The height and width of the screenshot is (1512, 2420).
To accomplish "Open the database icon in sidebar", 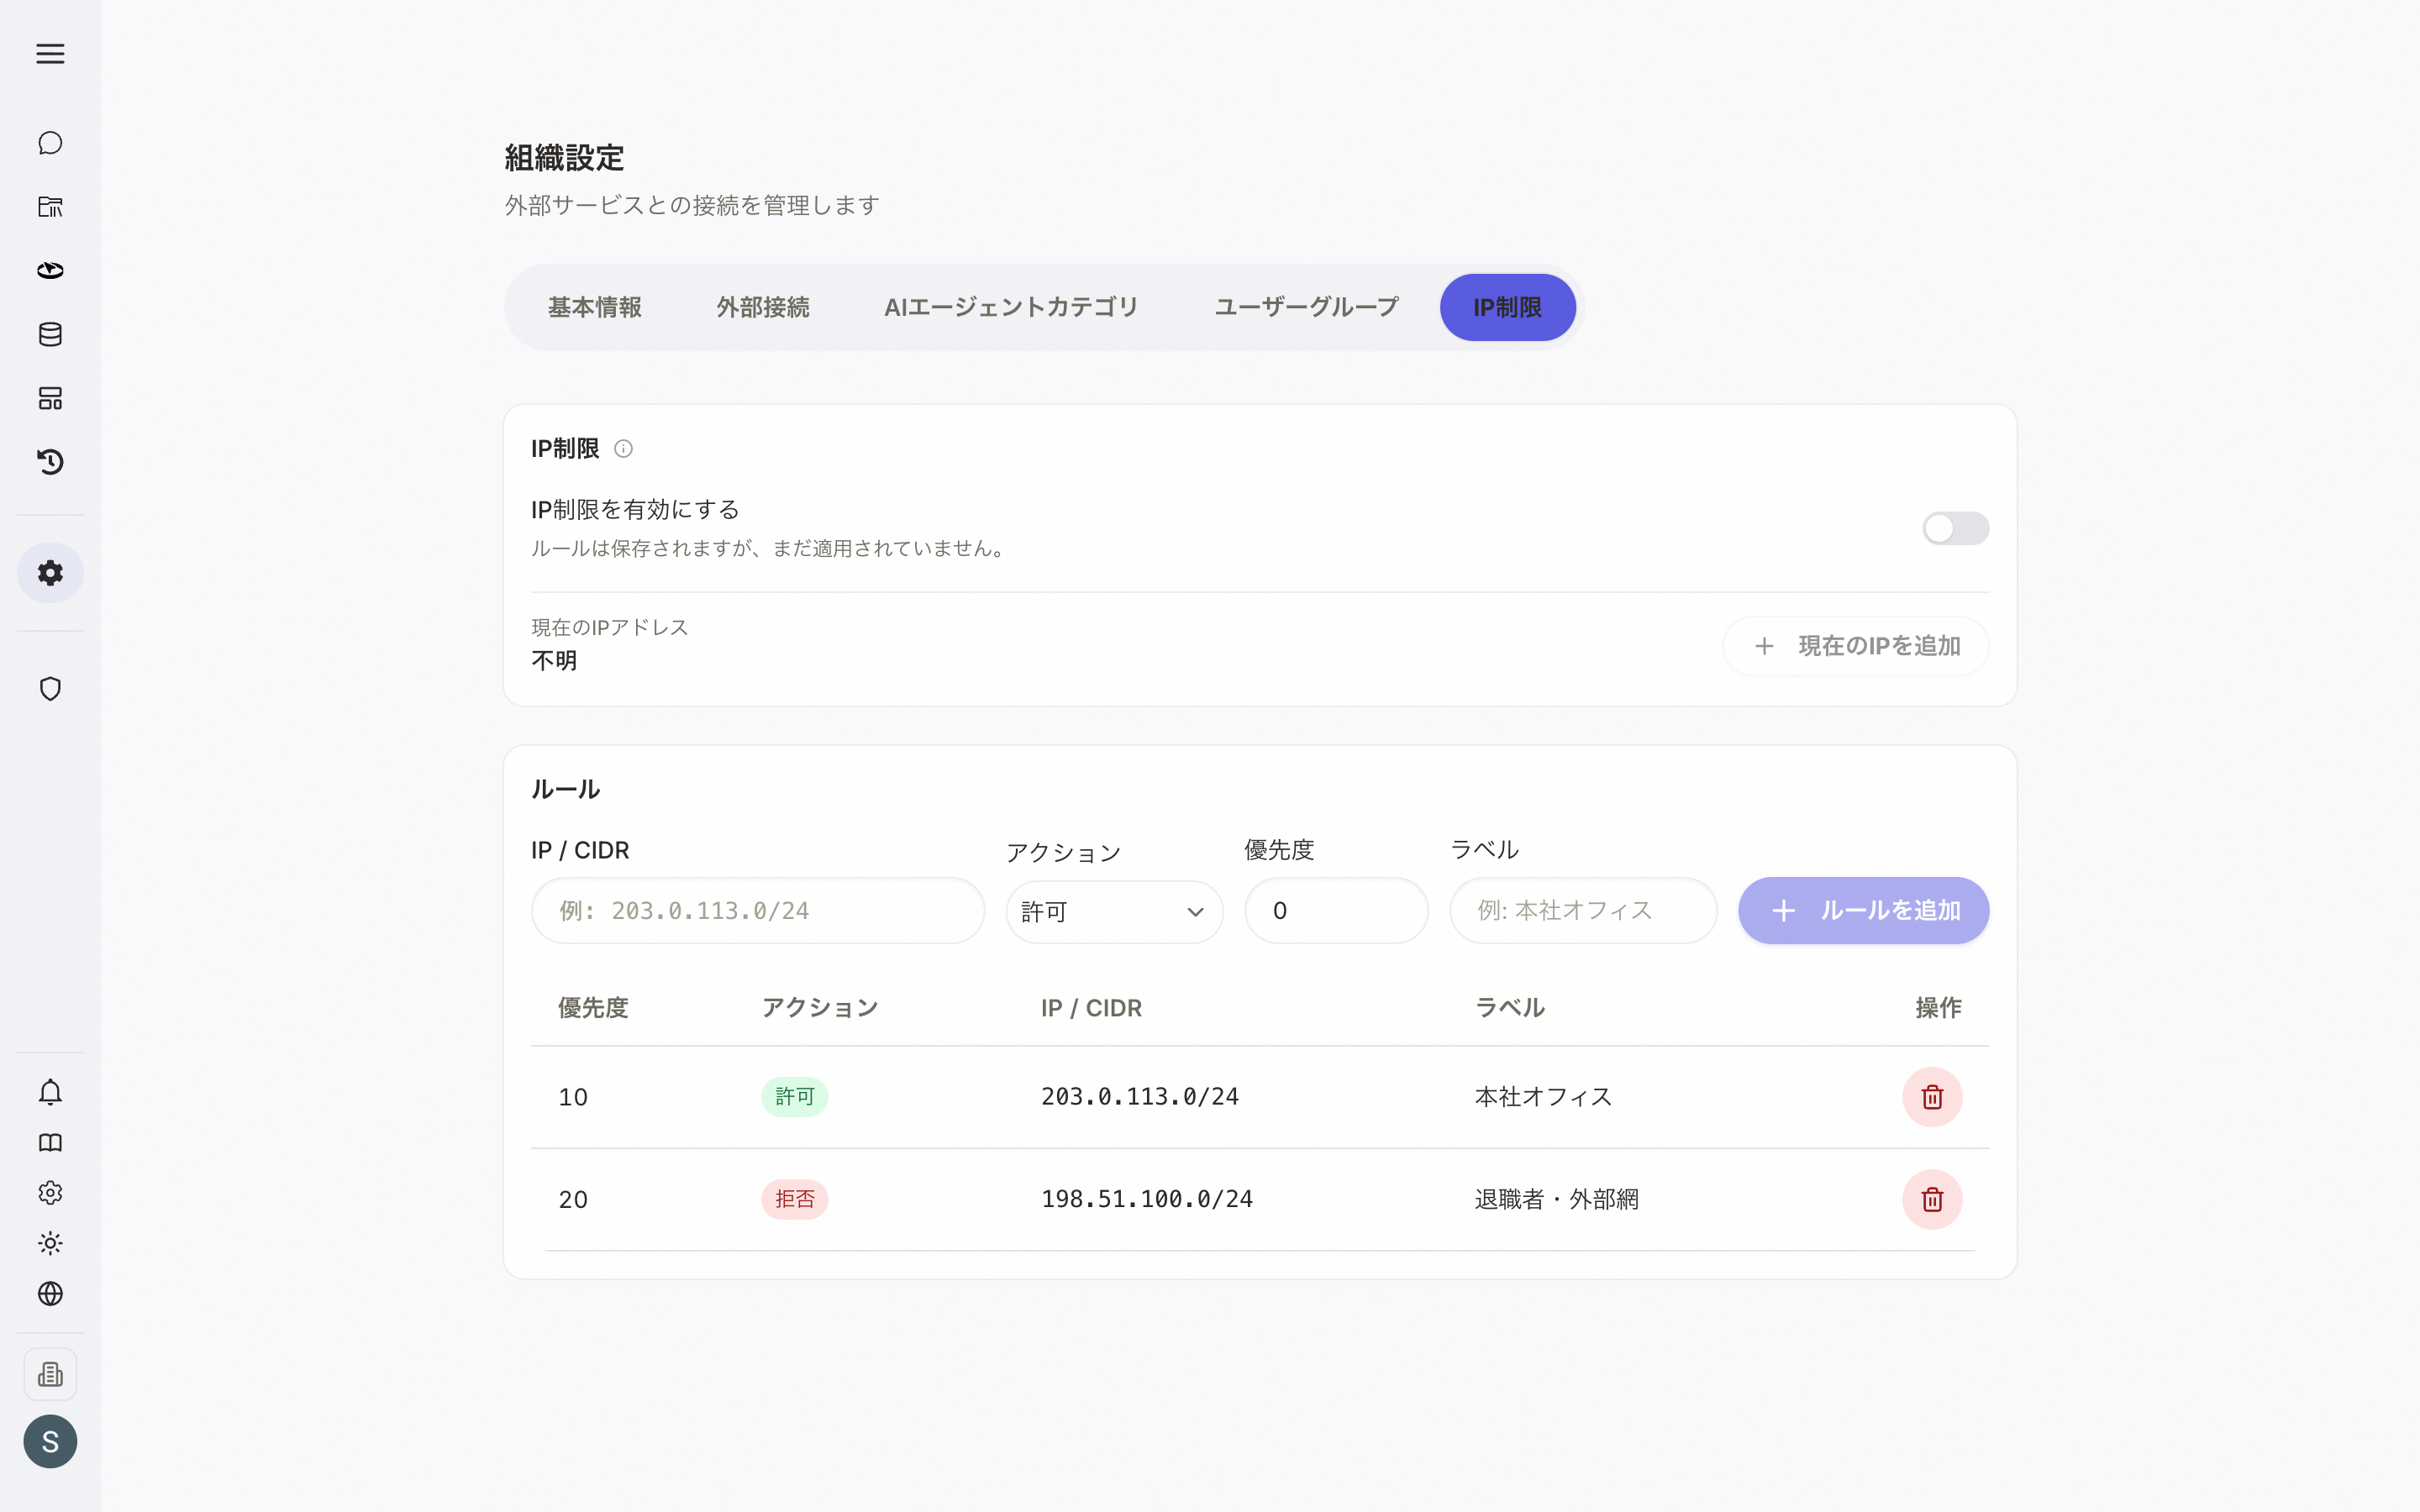I will (50, 334).
